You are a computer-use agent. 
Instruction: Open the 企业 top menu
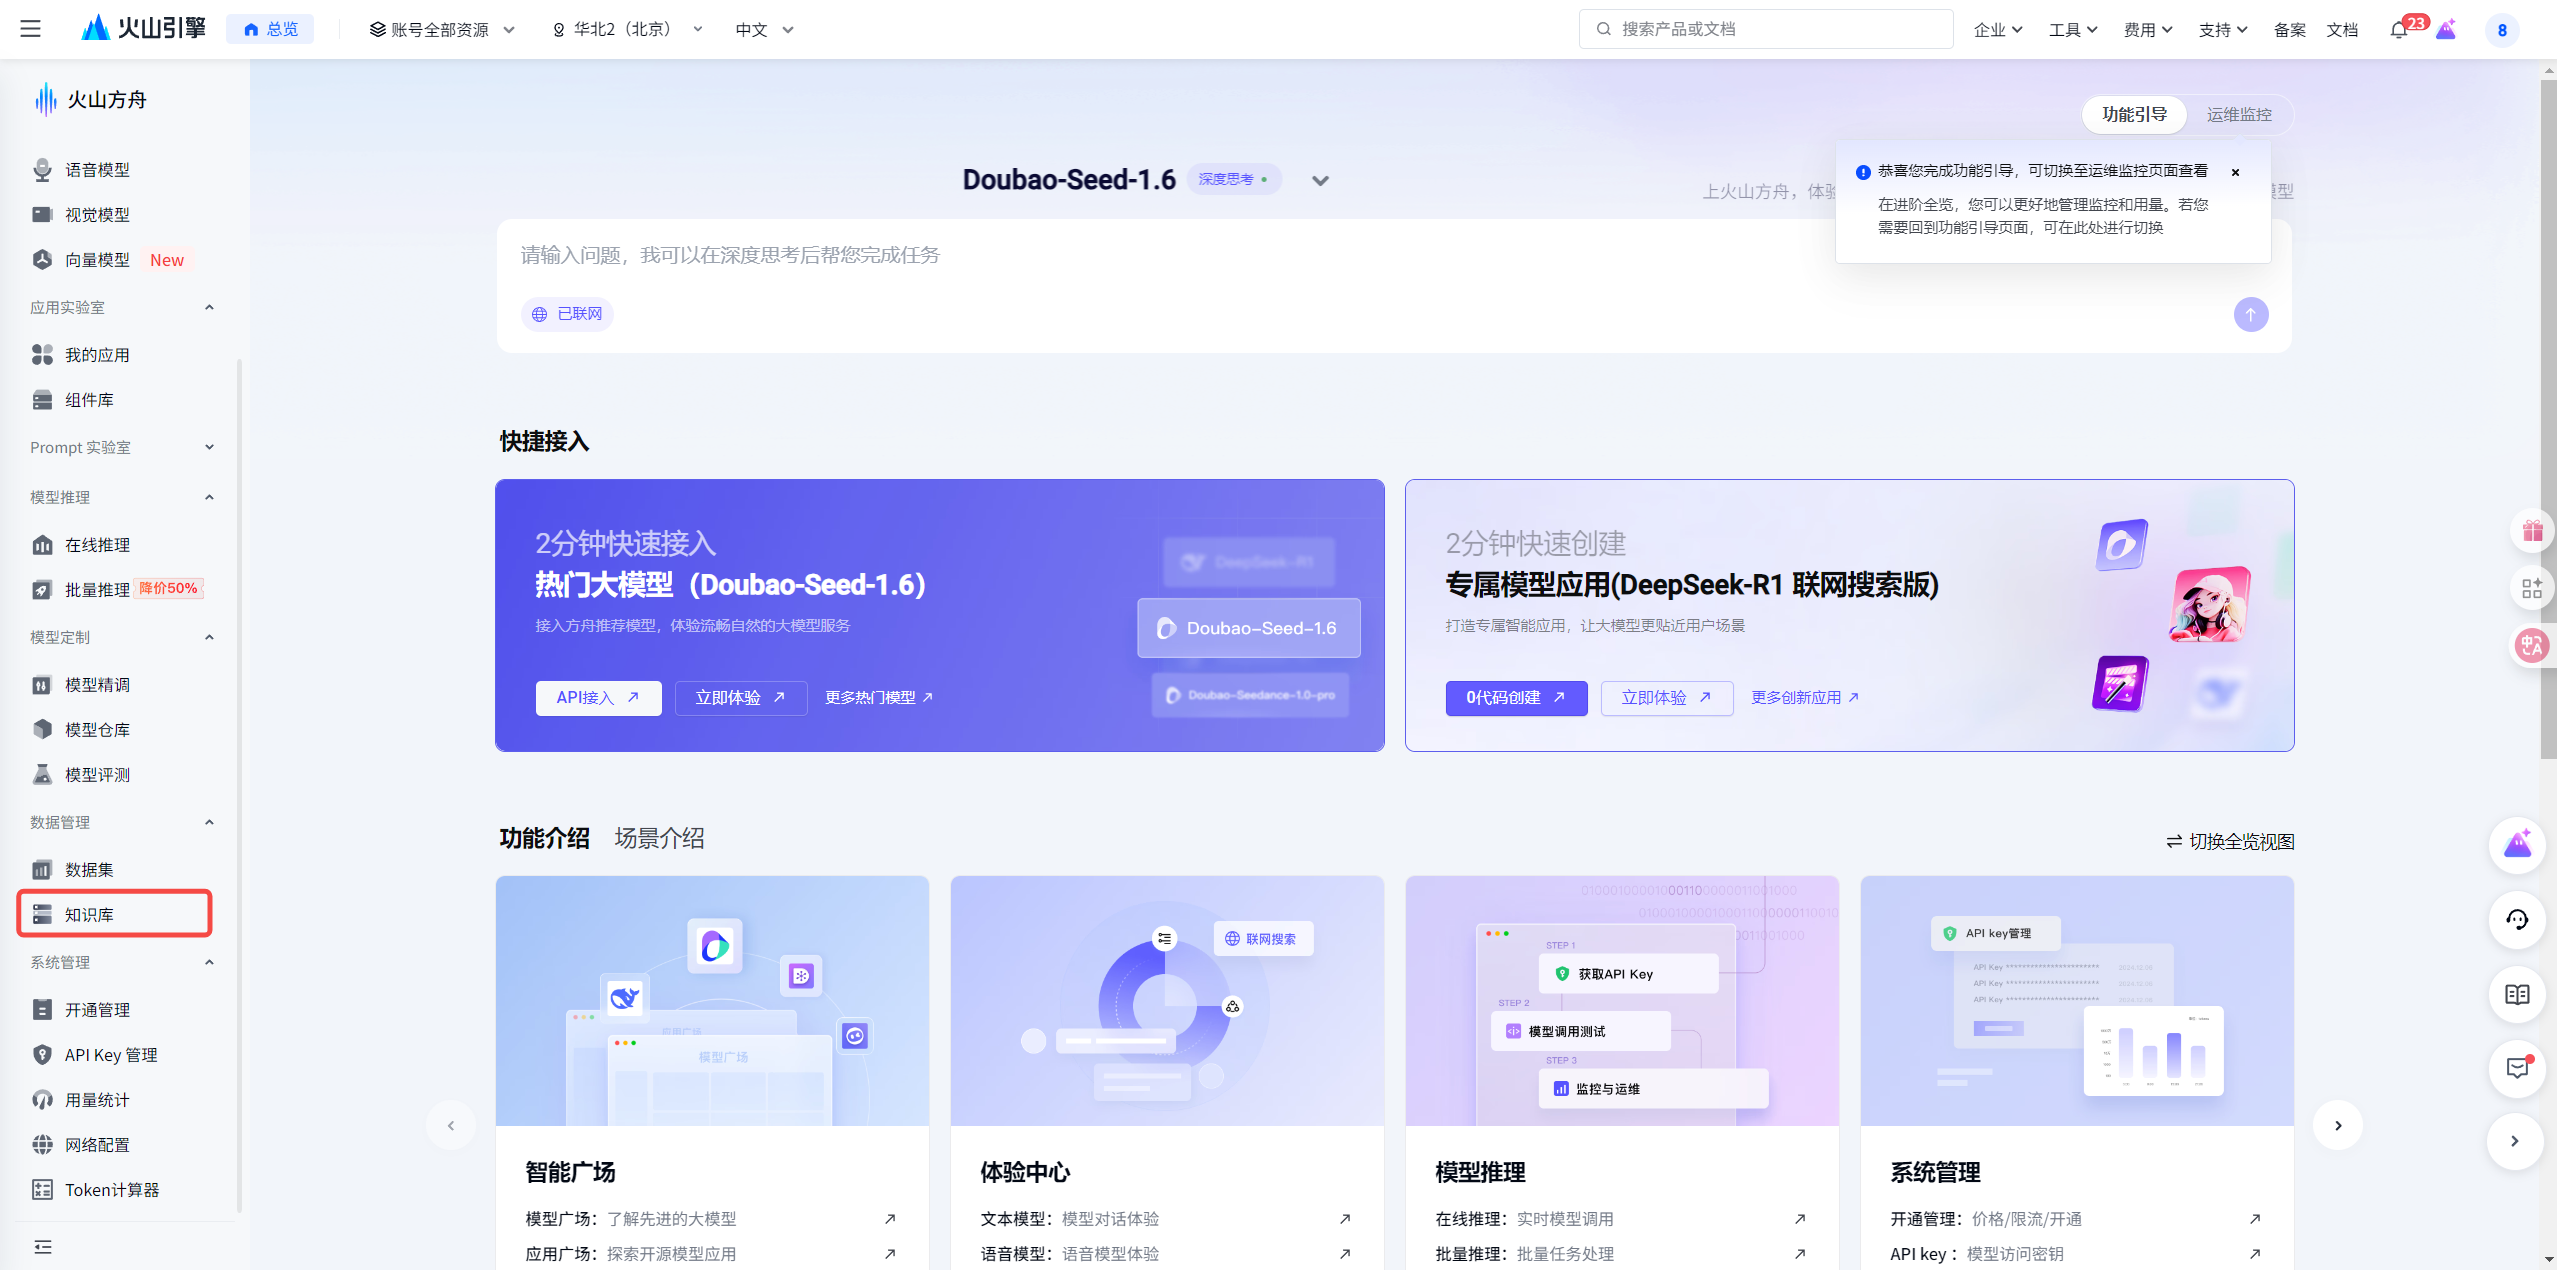pyautogui.click(x=1998, y=30)
